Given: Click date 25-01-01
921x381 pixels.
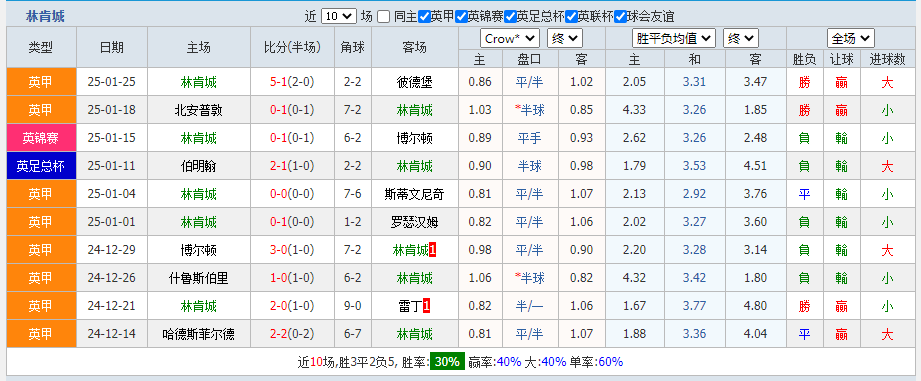Looking at the screenshot, I should 111,222.
